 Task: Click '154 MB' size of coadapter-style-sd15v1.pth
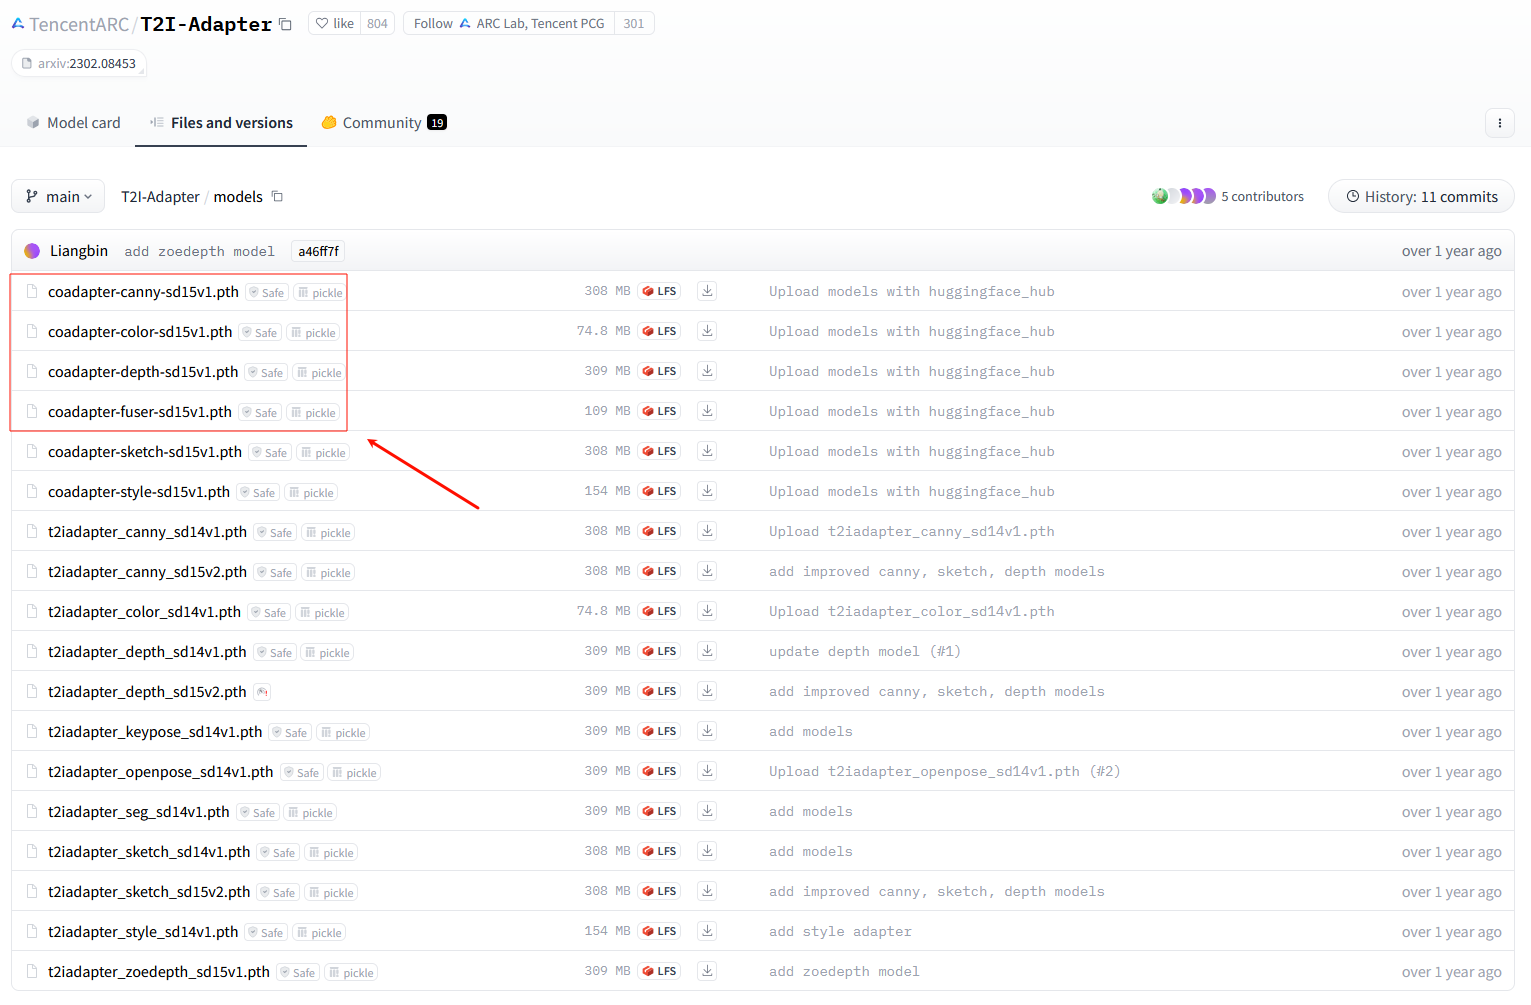[607, 491]
